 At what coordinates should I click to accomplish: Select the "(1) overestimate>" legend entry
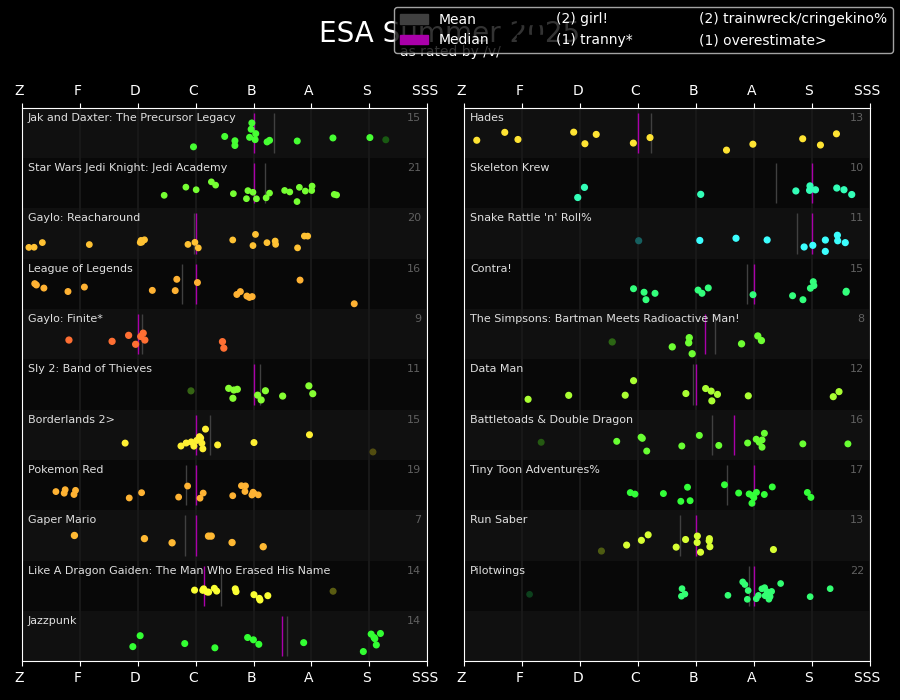click(x=762, y=40)
